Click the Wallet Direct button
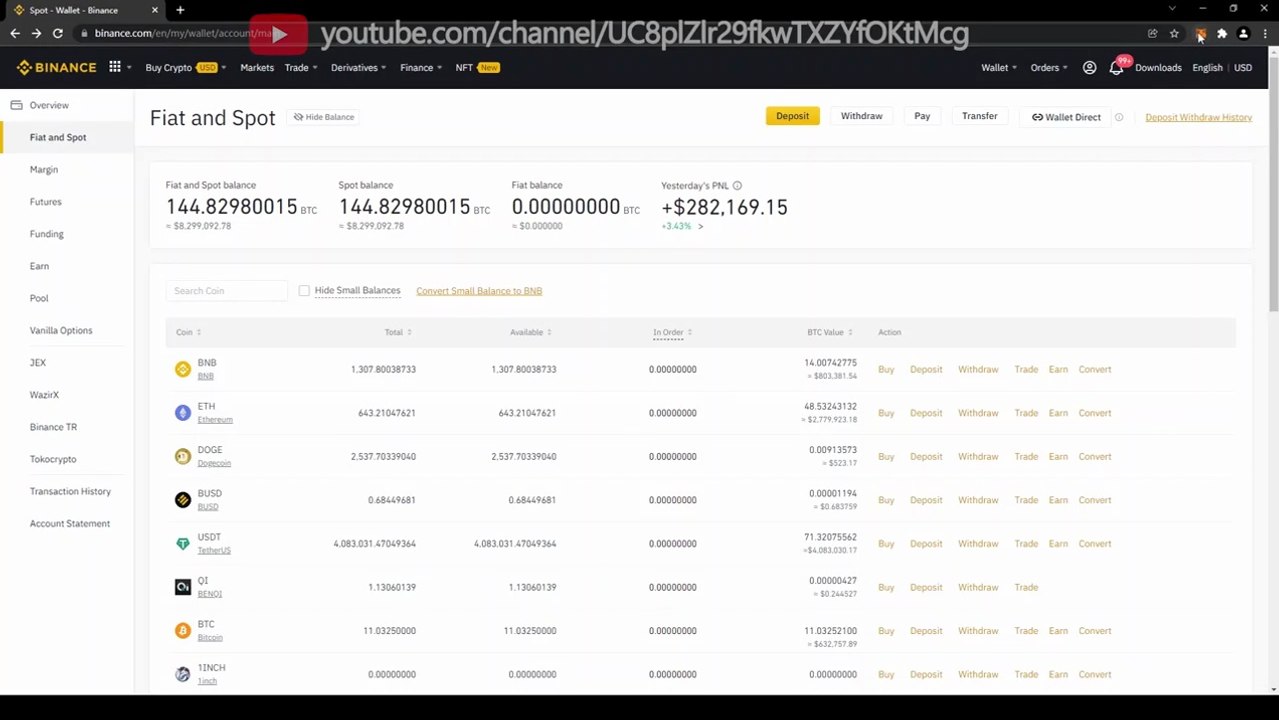This screenshot has height=720, width=1279. click(x=1066, y=117)
